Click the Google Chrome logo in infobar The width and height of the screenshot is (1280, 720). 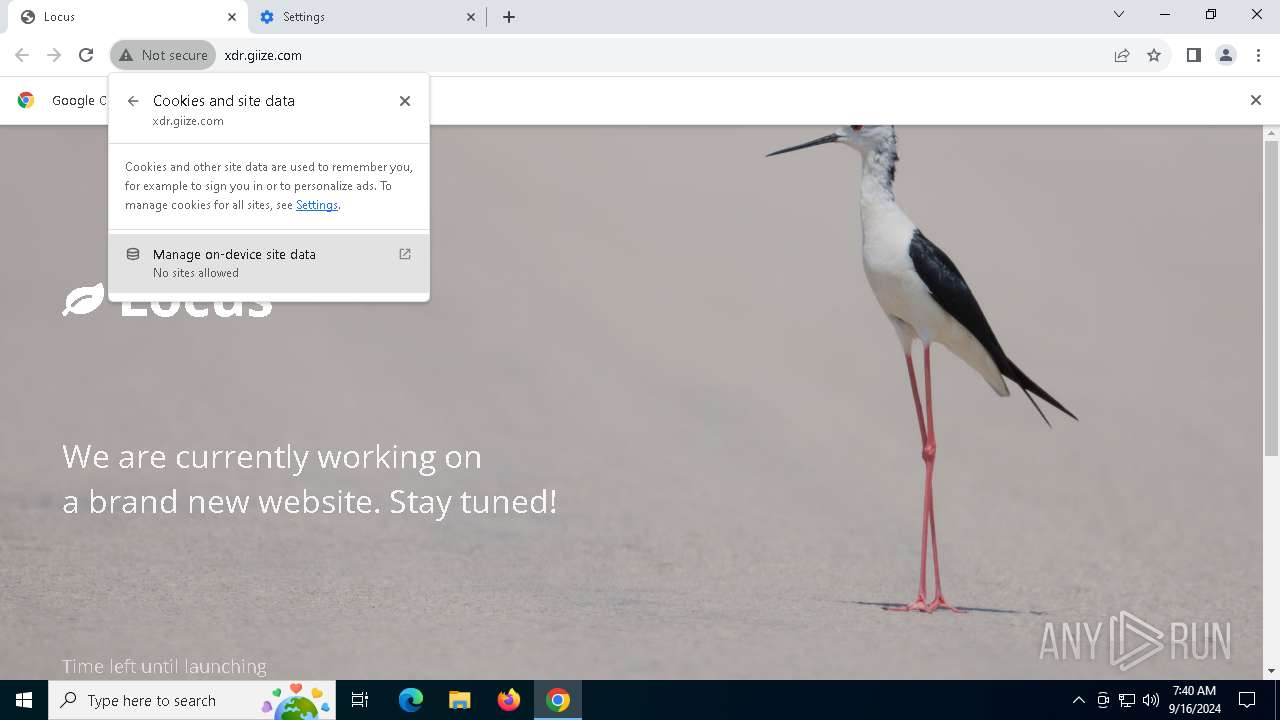coord(26,100)
